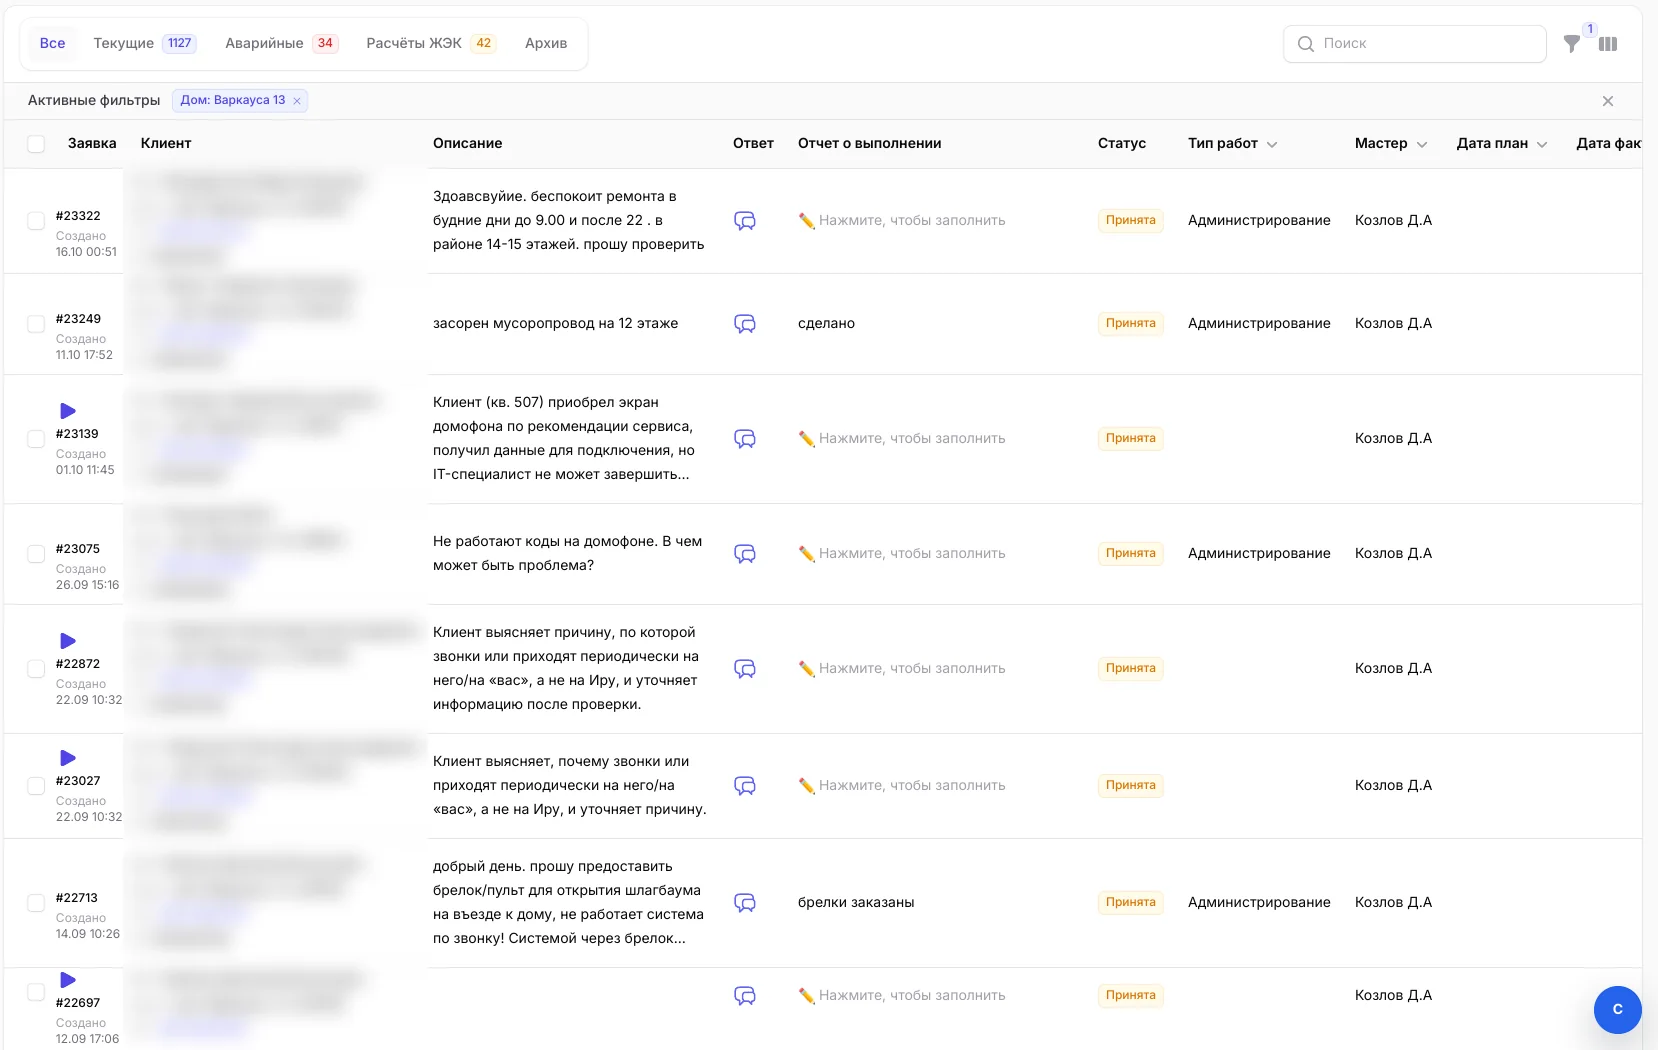Switch to the 'Текущие' tab

coord(144,43)
